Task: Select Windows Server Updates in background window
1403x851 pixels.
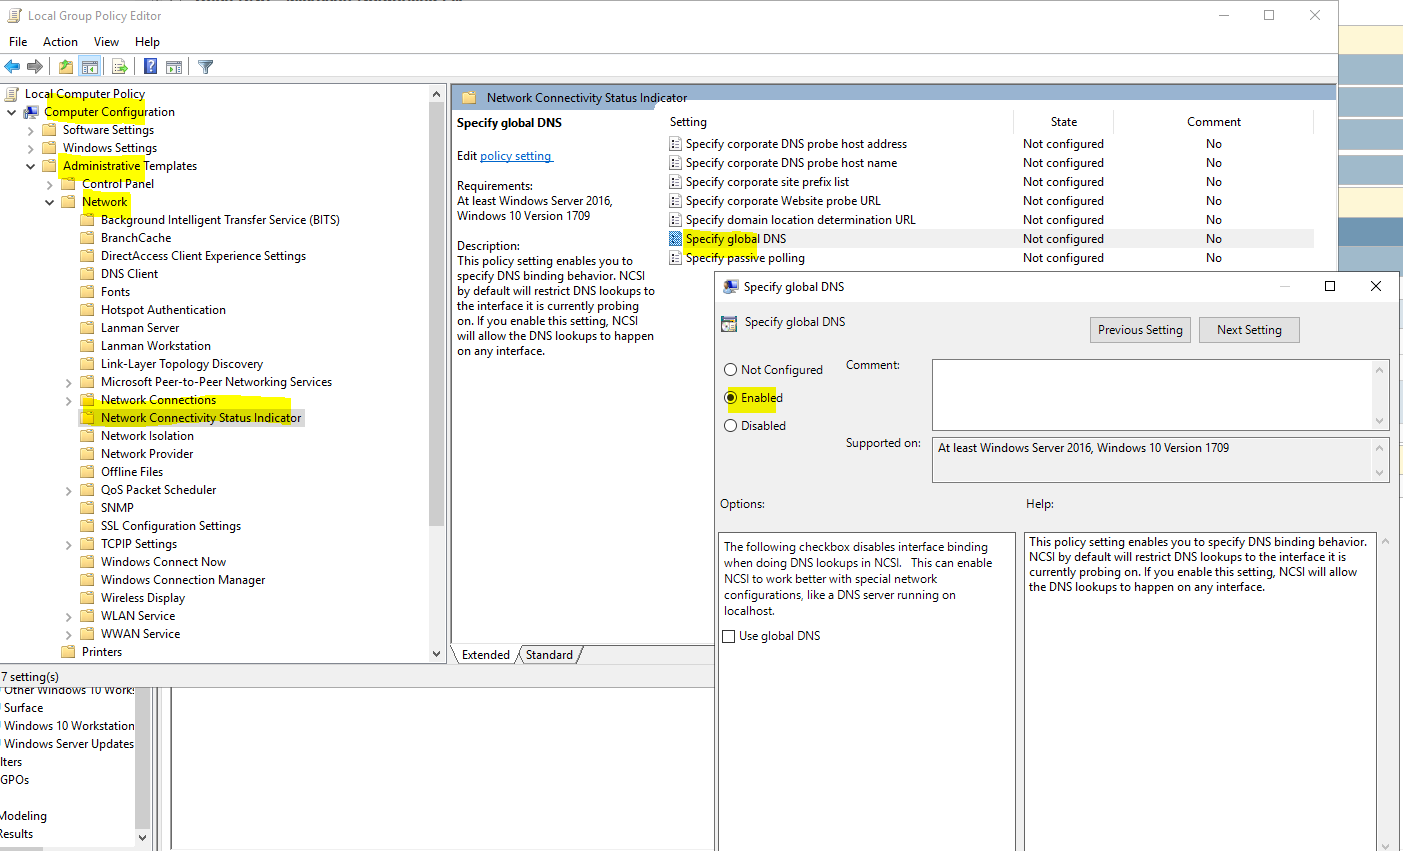Action: 68,744
